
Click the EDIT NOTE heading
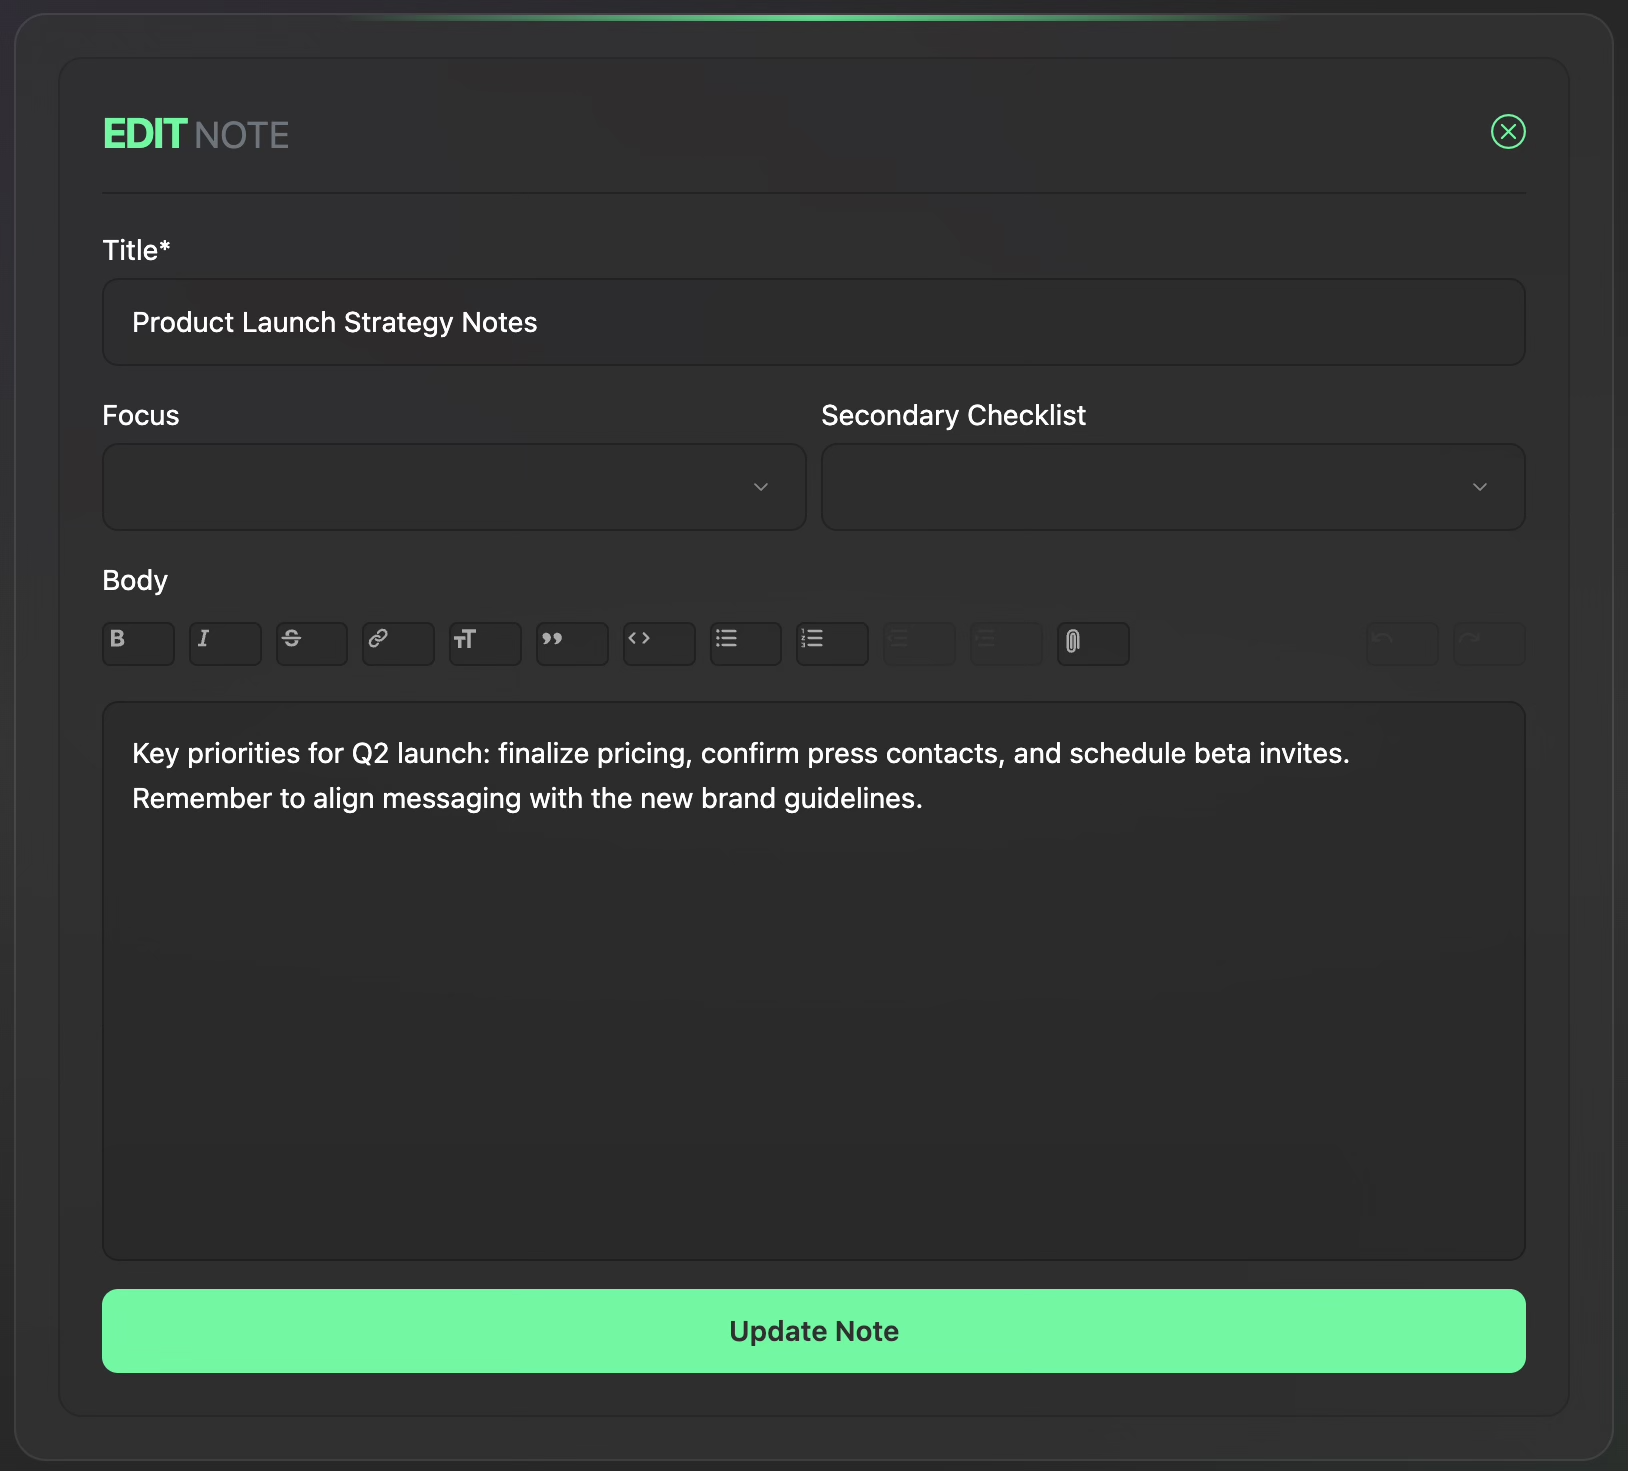coord(196,133)
